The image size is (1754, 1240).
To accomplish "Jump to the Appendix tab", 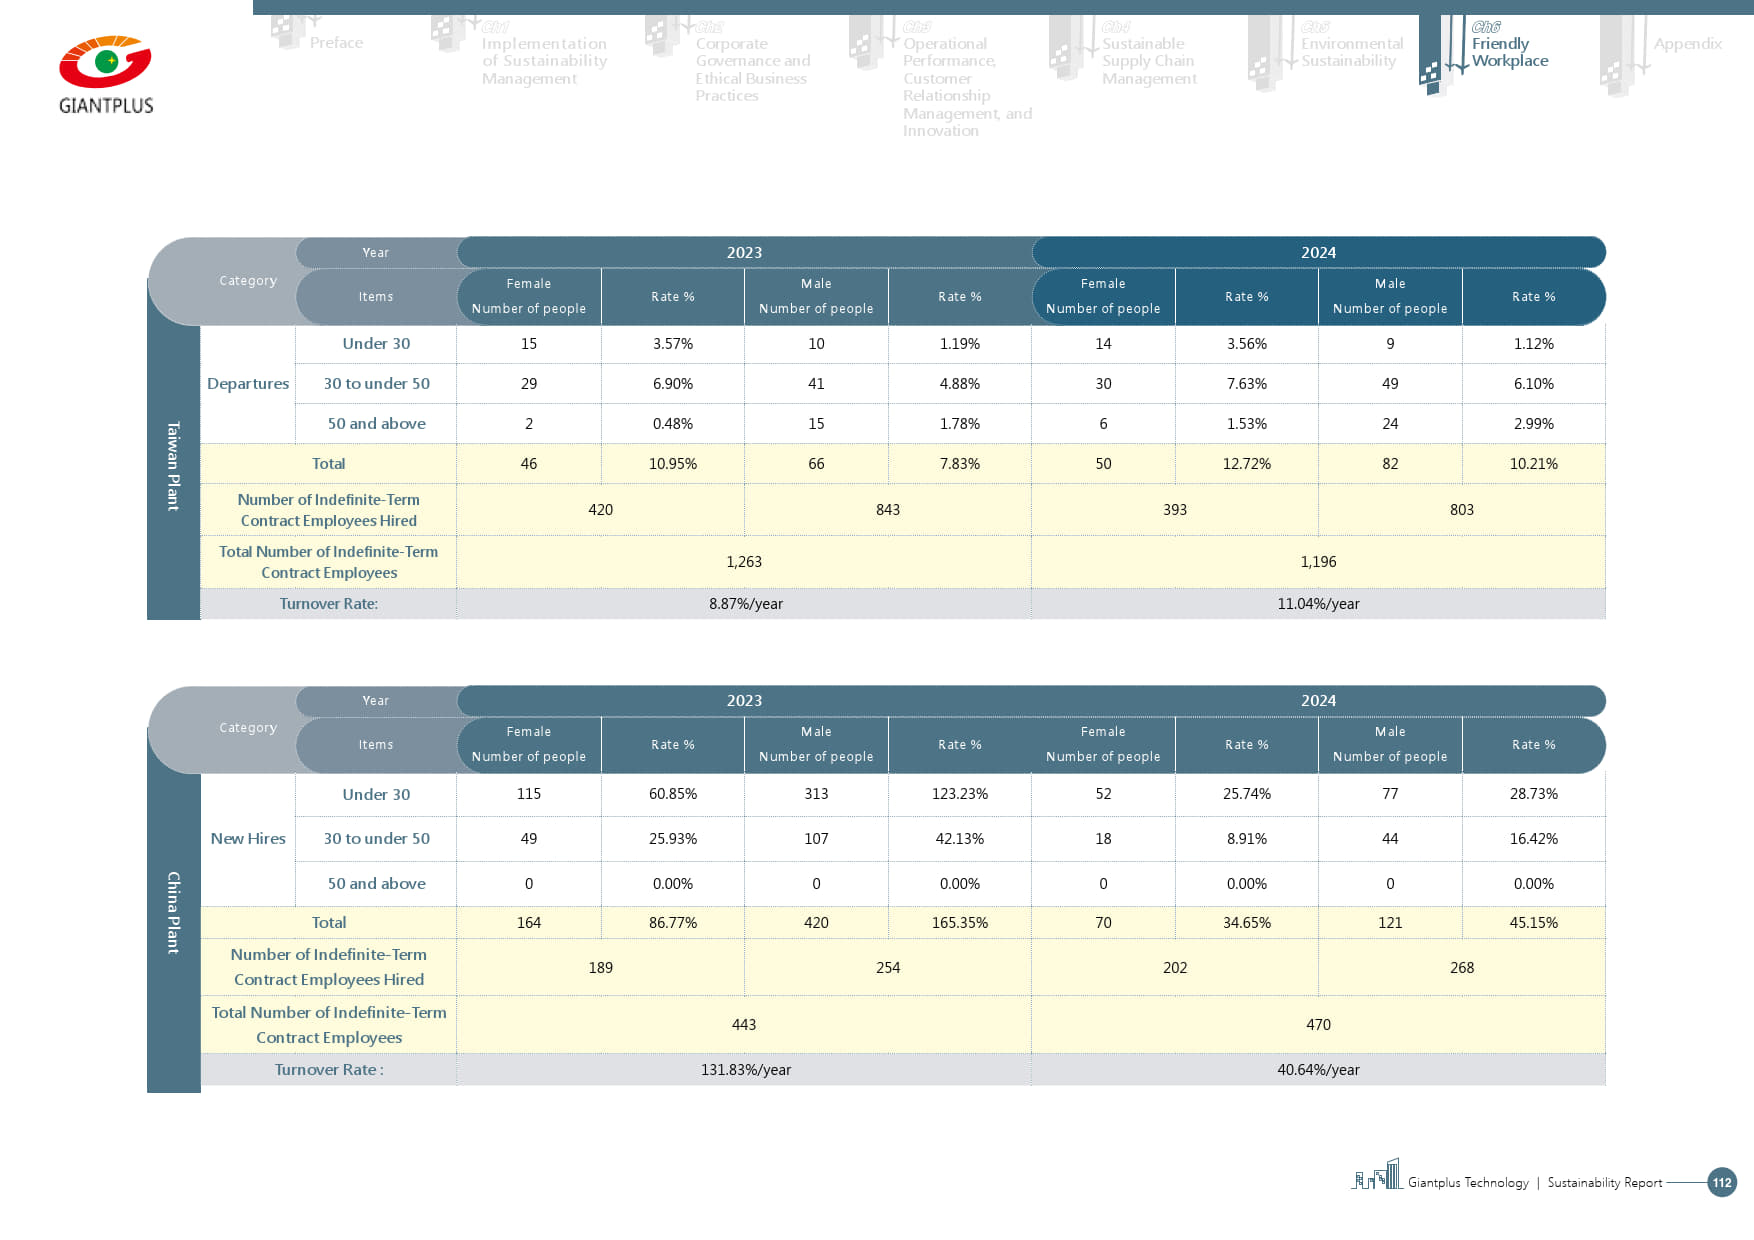I will click(x=1687, y=44).
